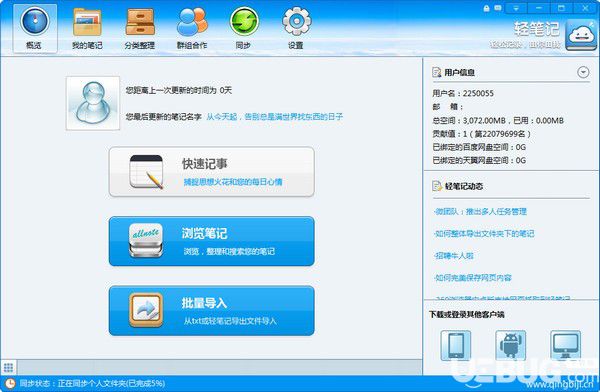Open link 如何整体导出文件夹下的笔记
This screenshot has width=600, height=392.
[484, 234]
